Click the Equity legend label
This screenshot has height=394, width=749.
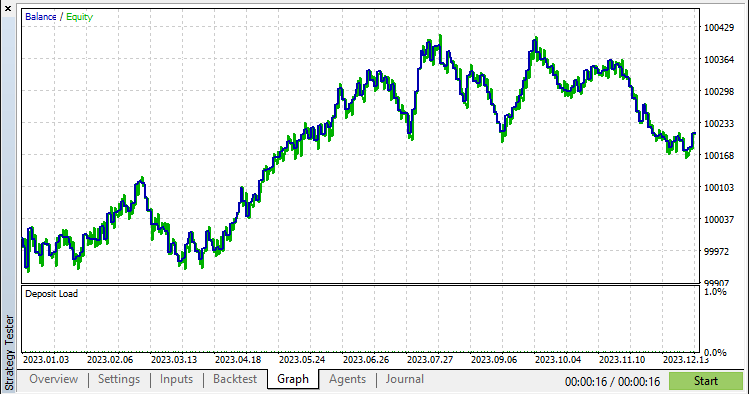79,17
